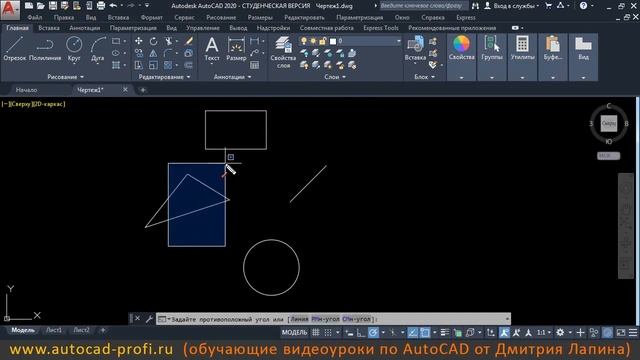Expand the Рисование panel
This screenshot has height=360, width=640.
pyautogui.click(x=65, y=77)
